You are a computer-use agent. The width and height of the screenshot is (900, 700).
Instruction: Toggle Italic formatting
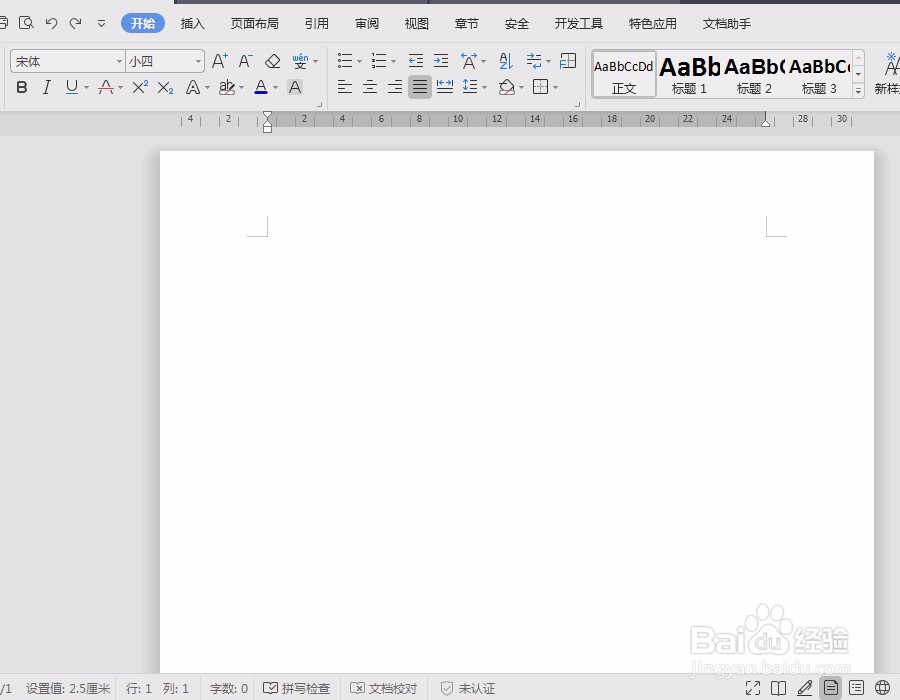tap(46, 87)
